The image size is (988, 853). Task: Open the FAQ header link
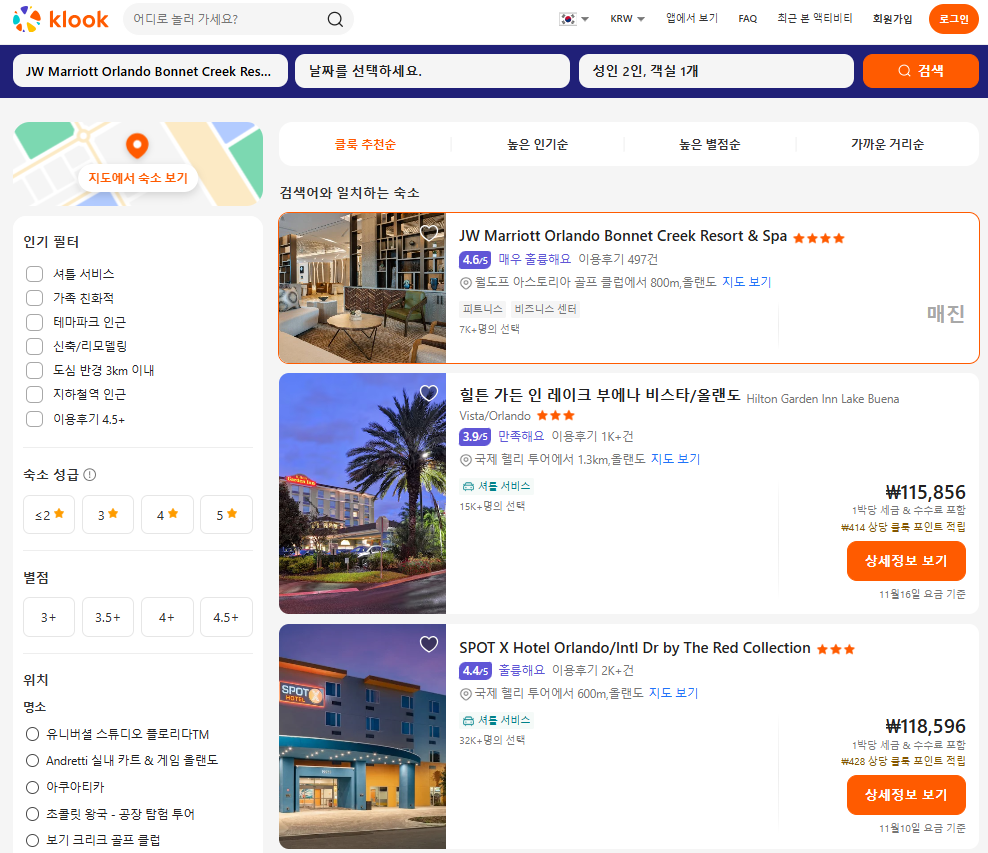[747, 19]
